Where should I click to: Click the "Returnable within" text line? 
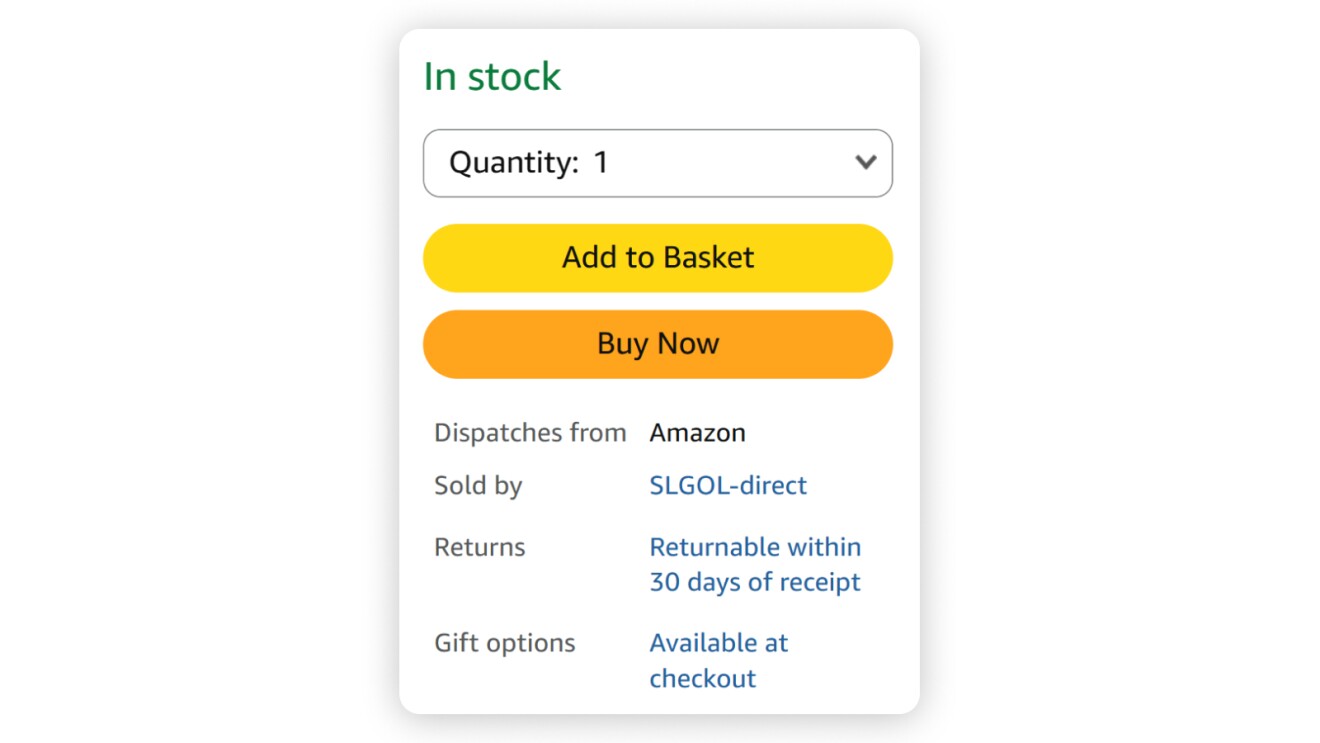[x=755, y=547]
